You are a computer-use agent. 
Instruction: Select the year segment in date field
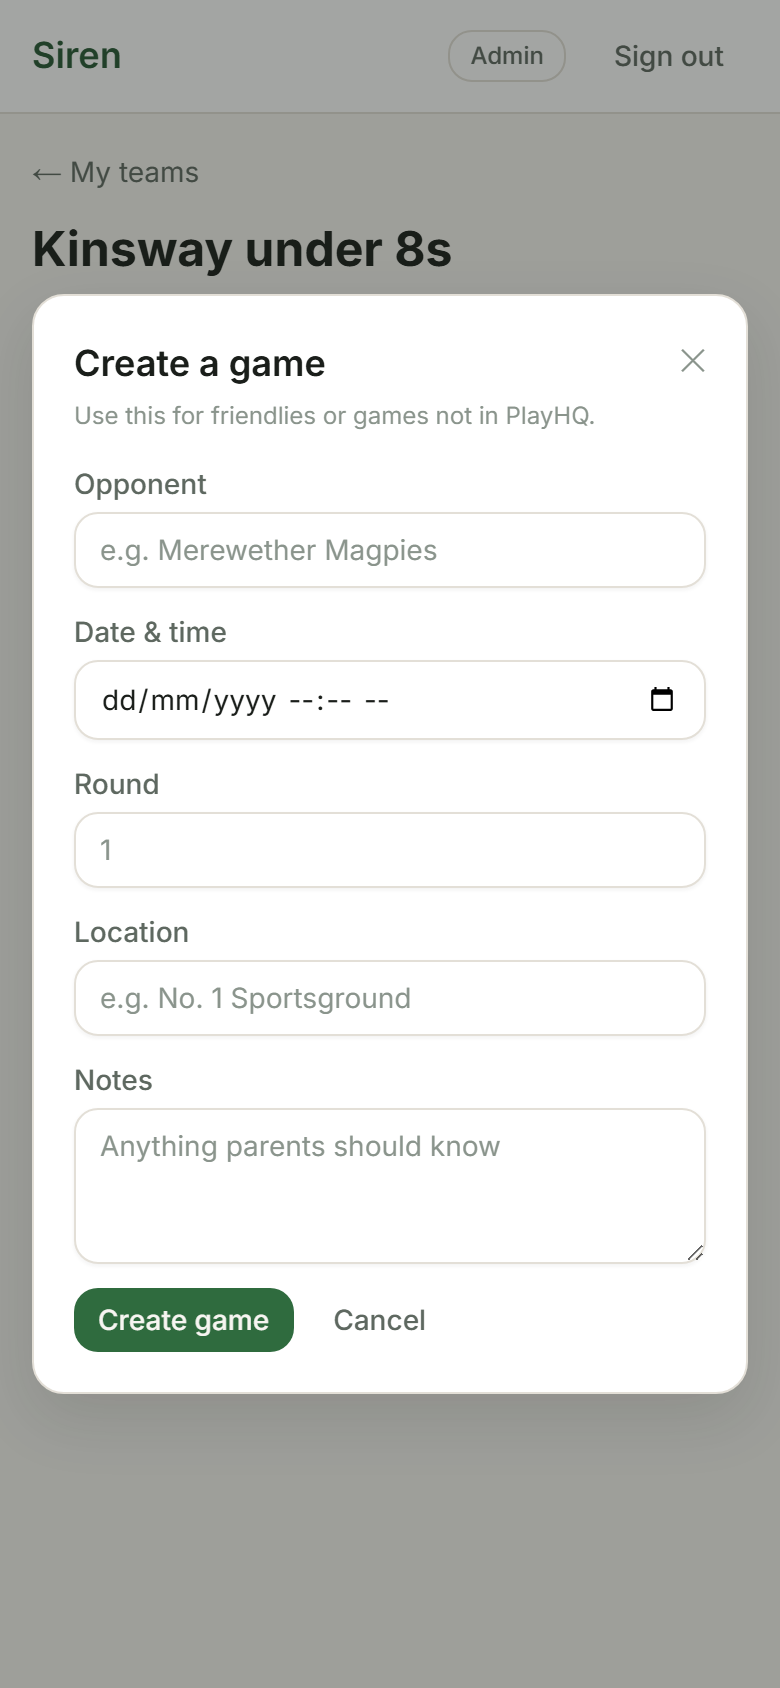[x=244, y=700]
